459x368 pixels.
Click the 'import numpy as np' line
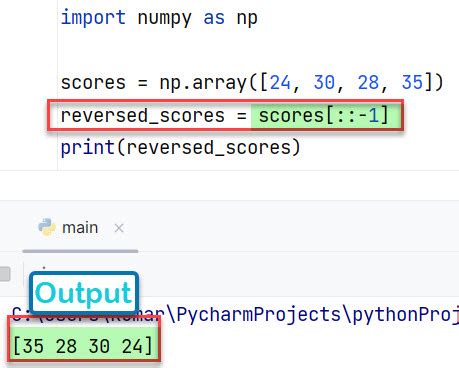pos(159,18)
